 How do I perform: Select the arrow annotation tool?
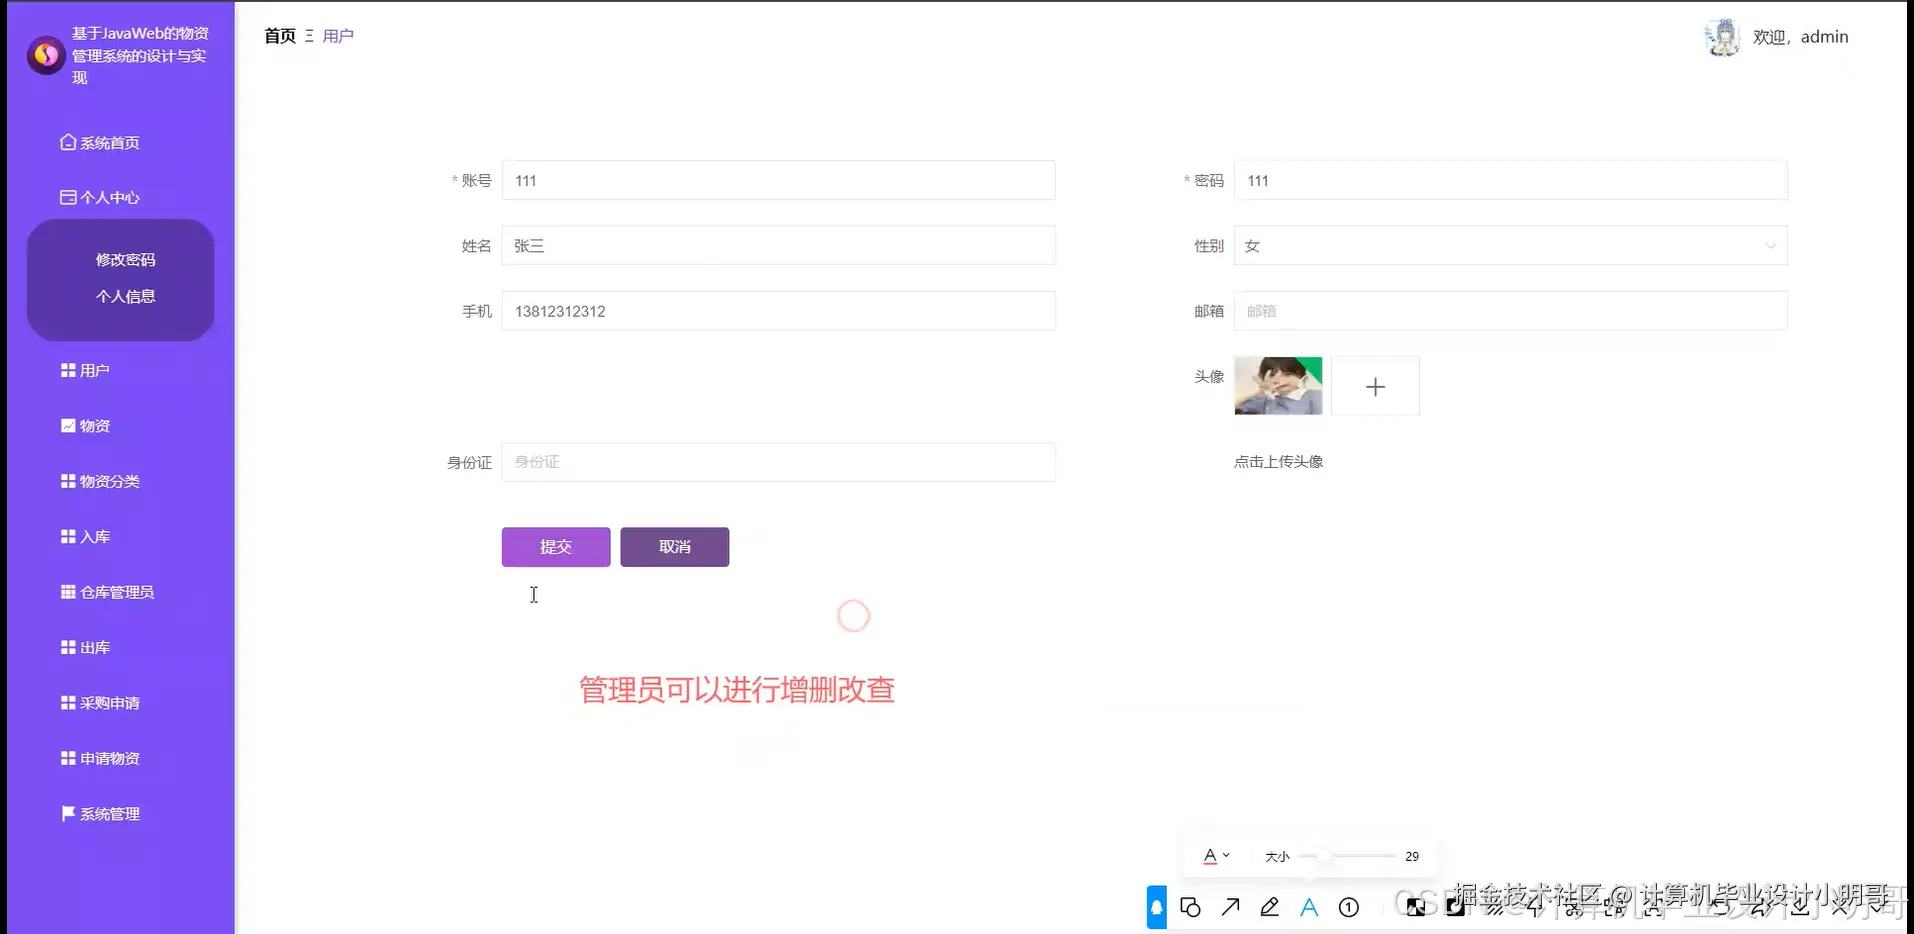(x=1230, y=906)
